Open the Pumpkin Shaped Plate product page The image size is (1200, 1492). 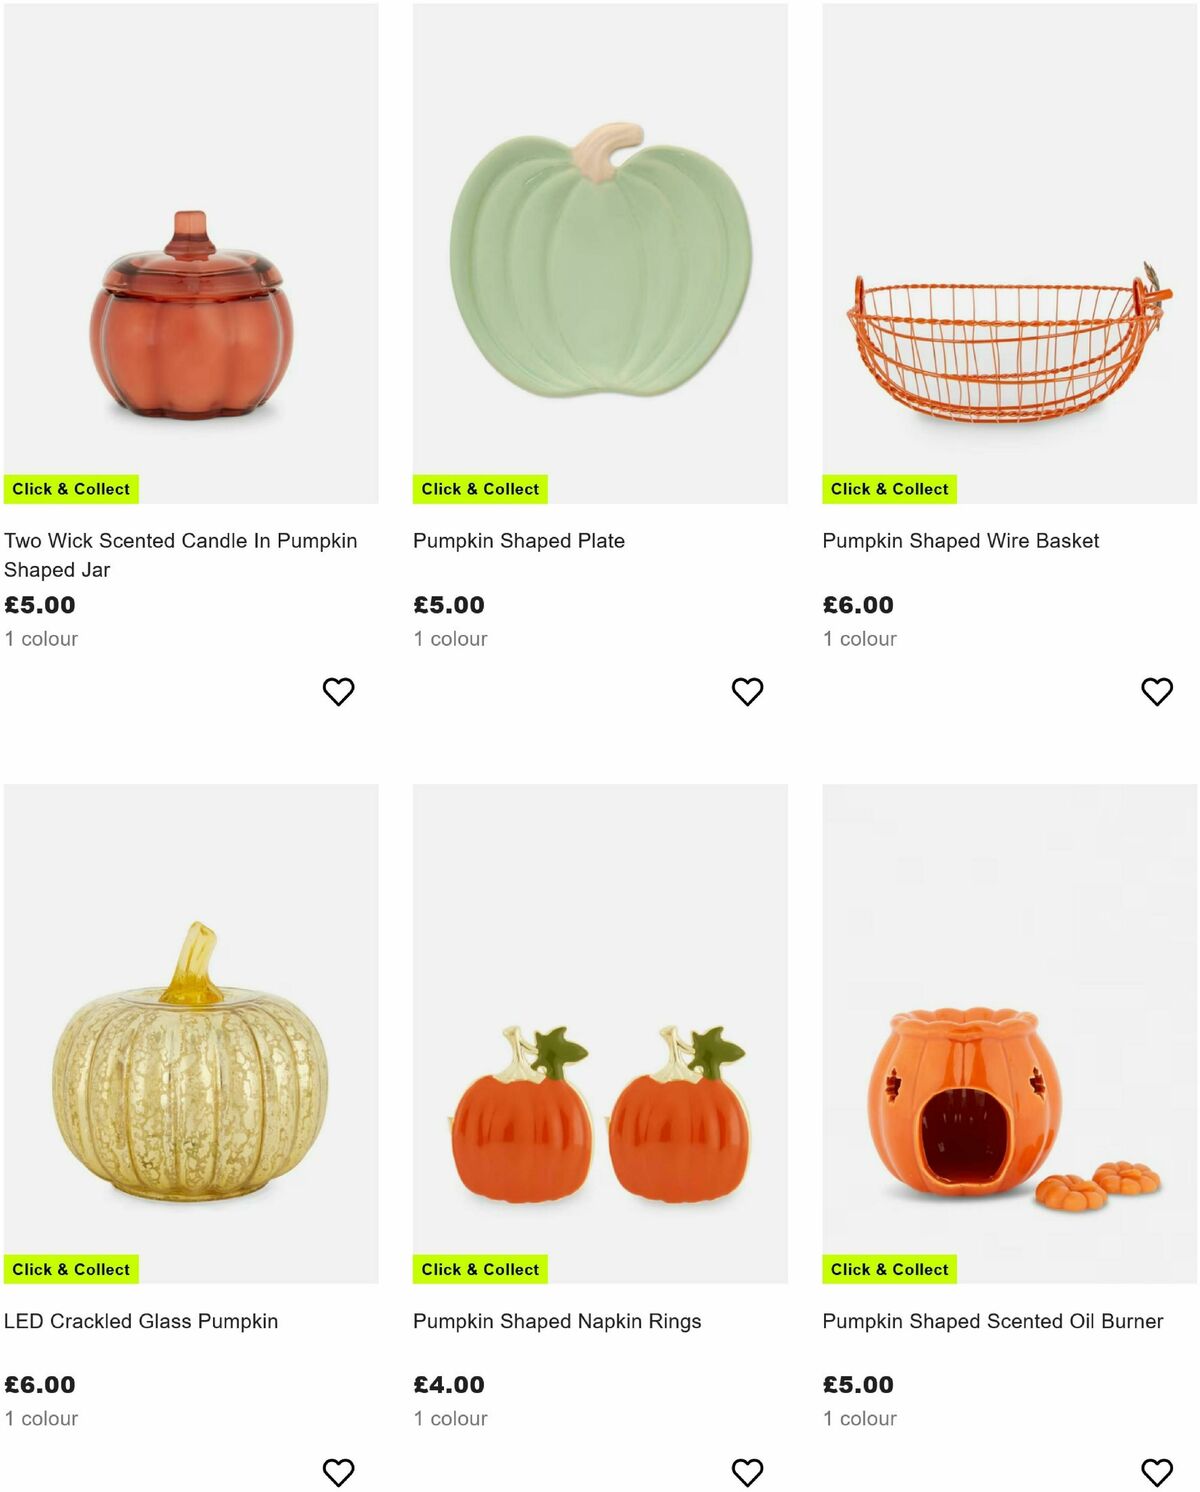coord(518,539)
